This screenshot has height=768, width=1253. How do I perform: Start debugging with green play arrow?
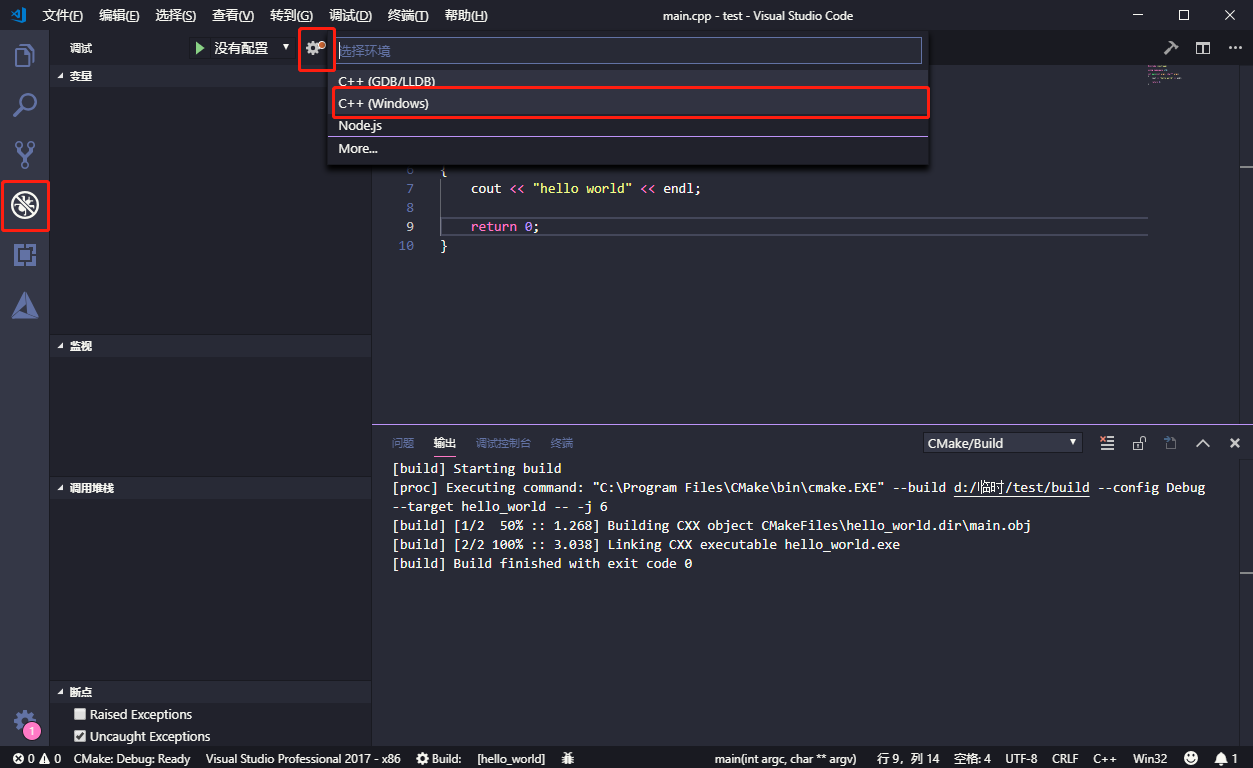coord(200,48)
